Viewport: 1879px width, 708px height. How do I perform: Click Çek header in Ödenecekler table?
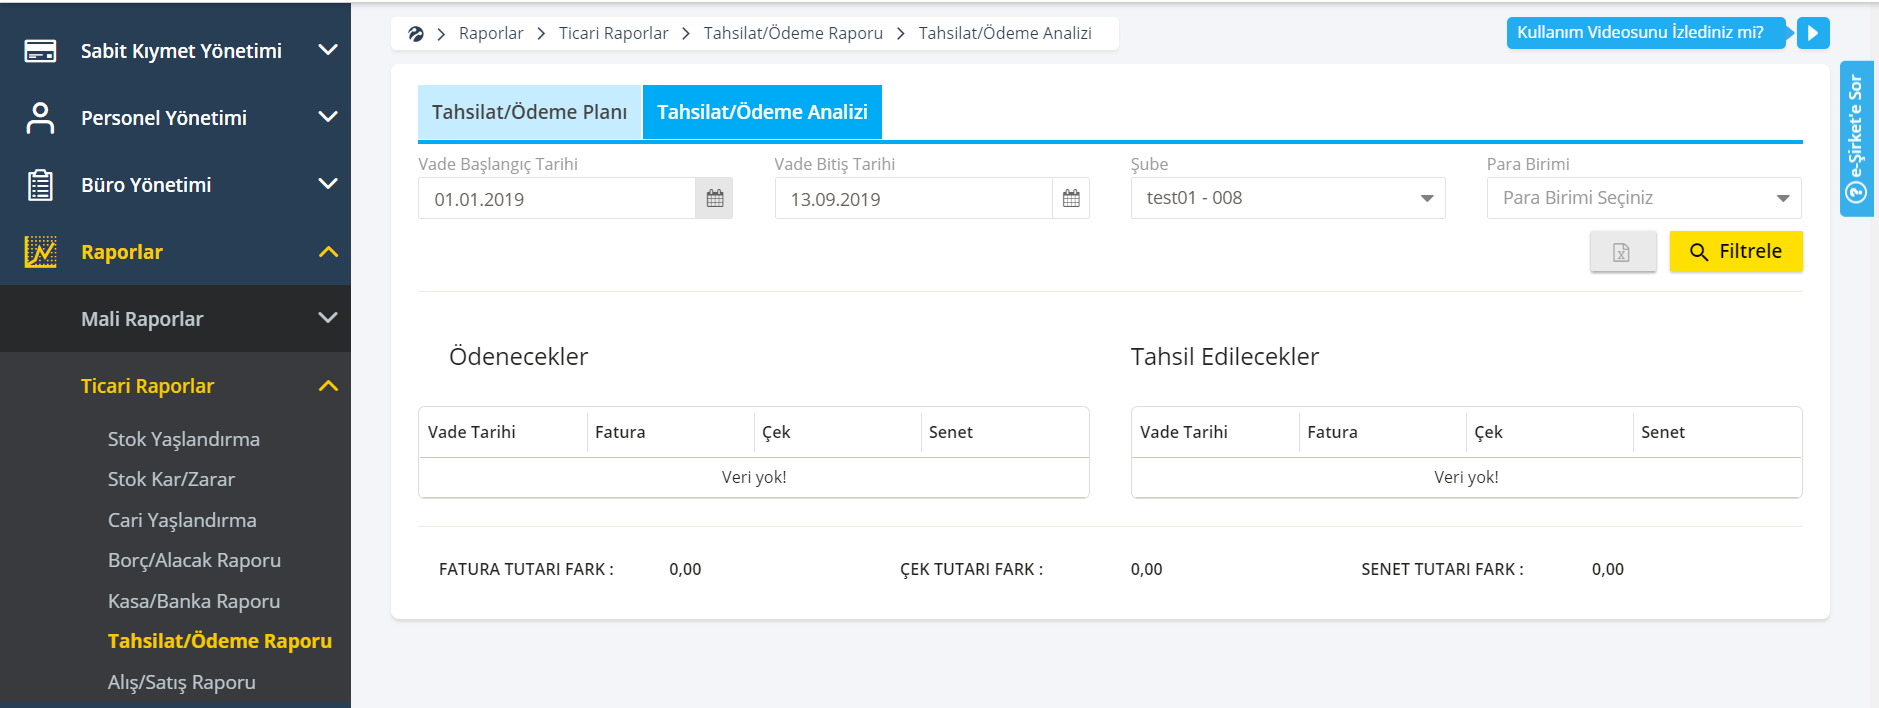[776, 432]
